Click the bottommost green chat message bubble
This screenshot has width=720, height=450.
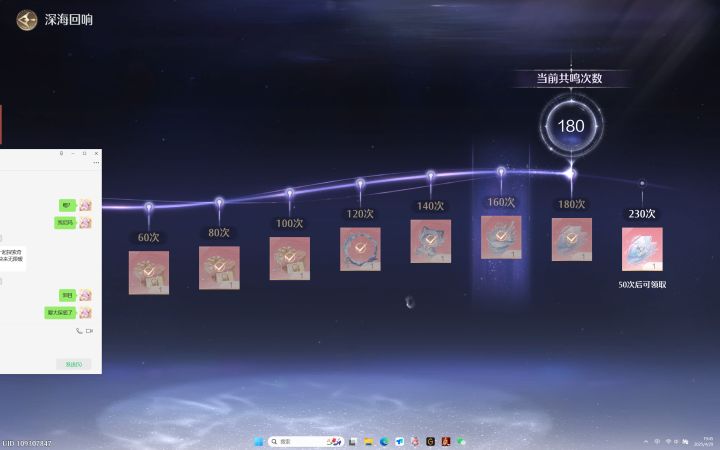coord(60,313)
